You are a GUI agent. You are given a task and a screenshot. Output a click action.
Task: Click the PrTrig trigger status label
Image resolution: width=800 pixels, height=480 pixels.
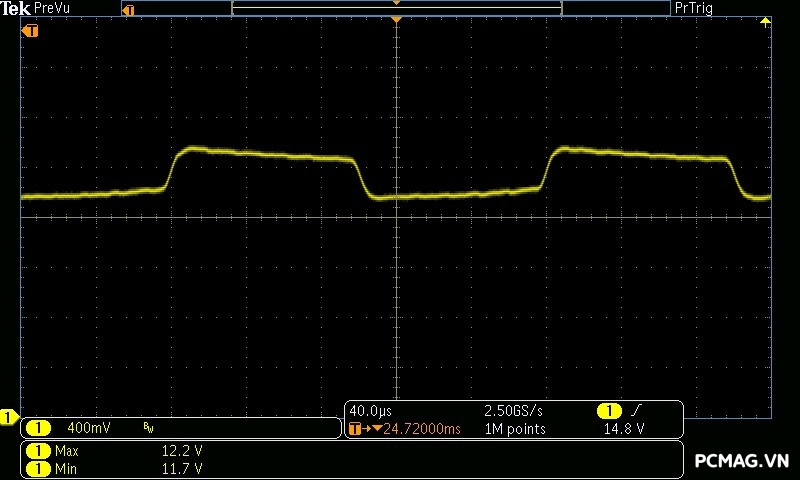694,8
